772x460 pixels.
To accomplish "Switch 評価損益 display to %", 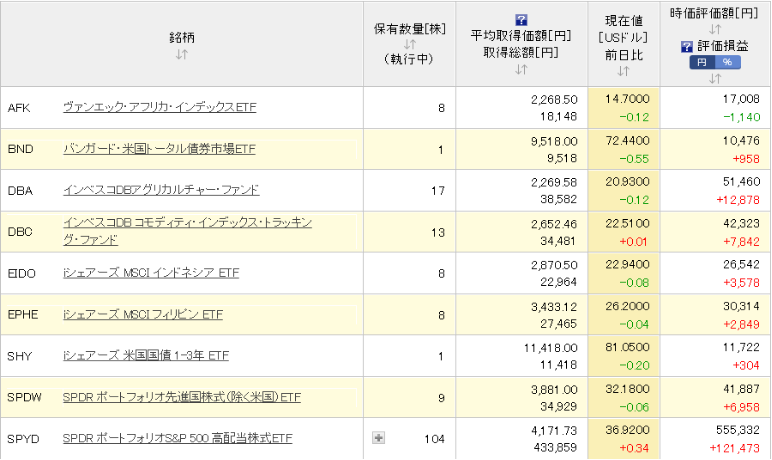I will (727, 62).
